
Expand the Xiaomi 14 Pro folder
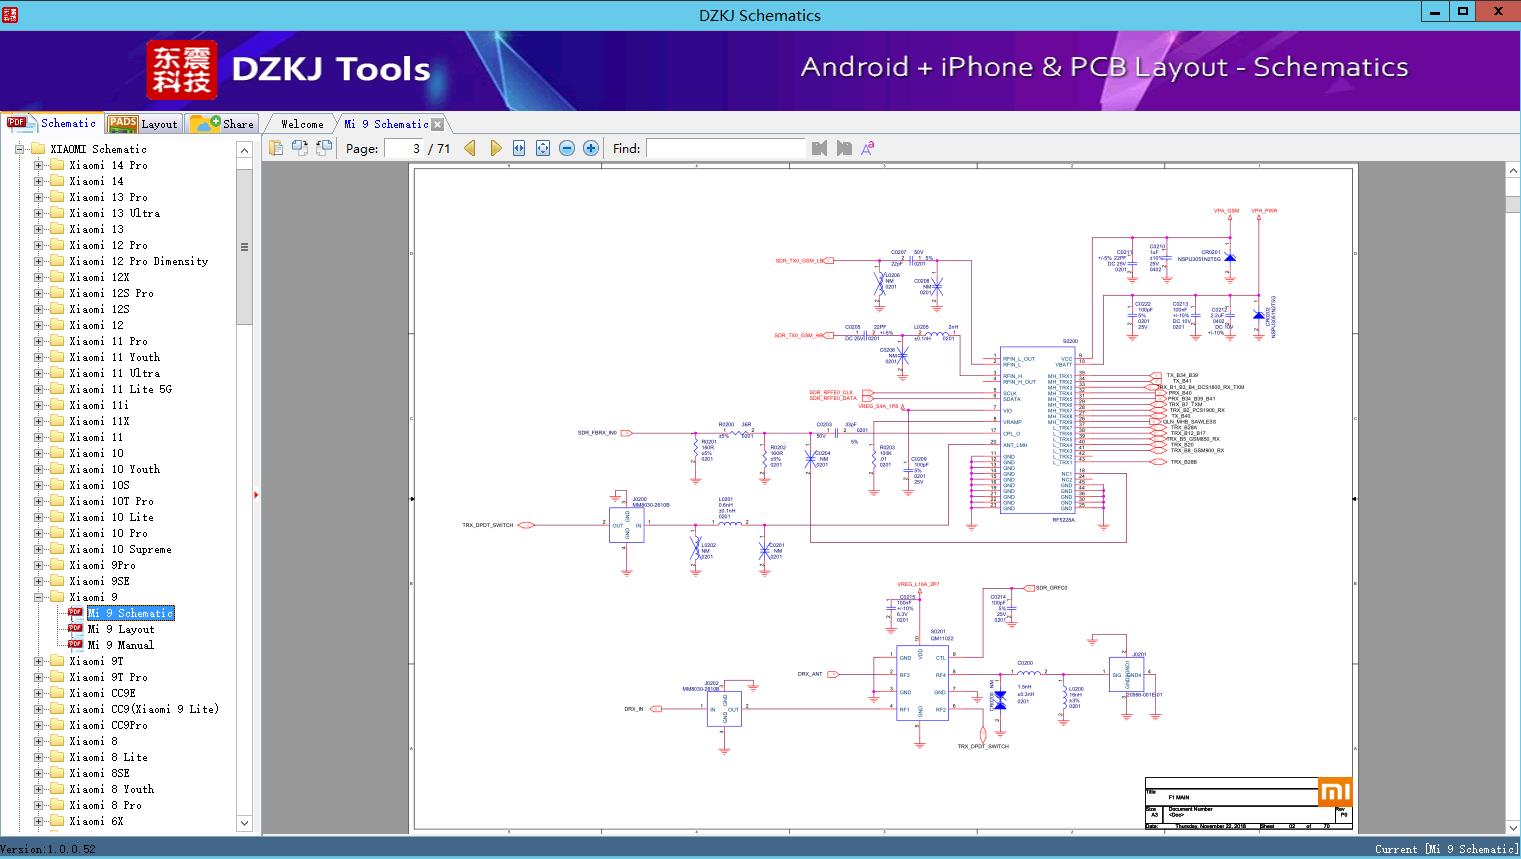click(39, 165)
